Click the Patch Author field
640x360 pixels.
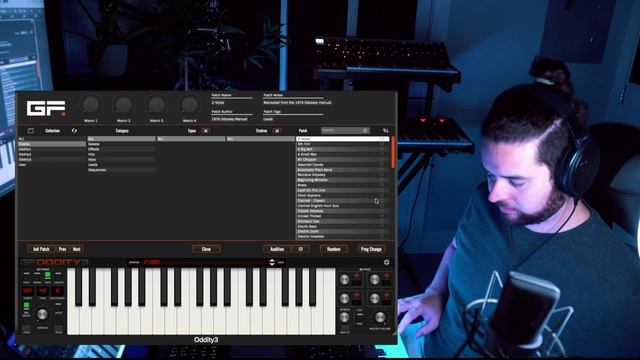tap(232, 119)
